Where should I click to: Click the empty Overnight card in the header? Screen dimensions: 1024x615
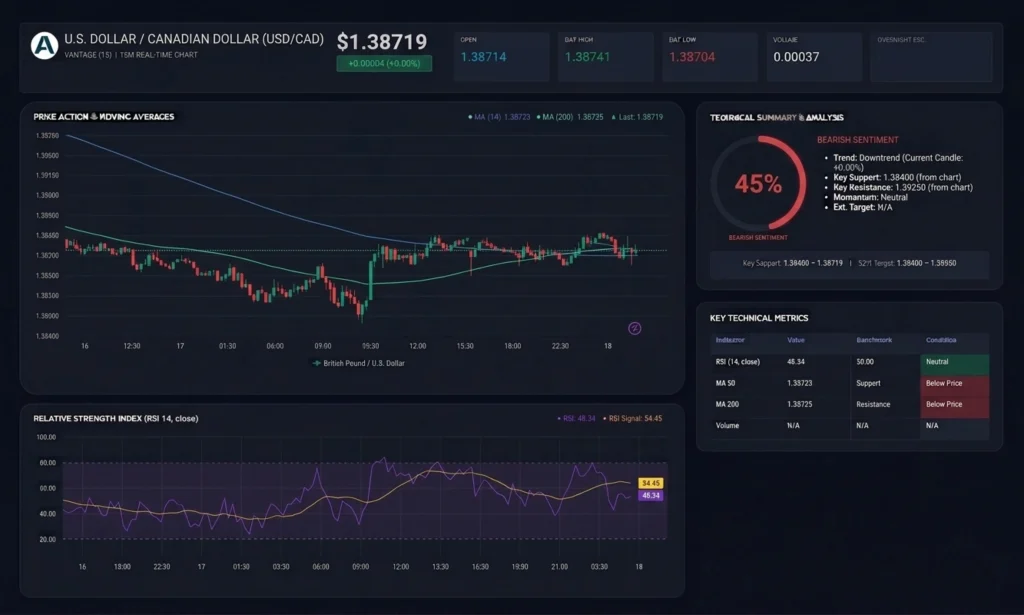[931, 57]
